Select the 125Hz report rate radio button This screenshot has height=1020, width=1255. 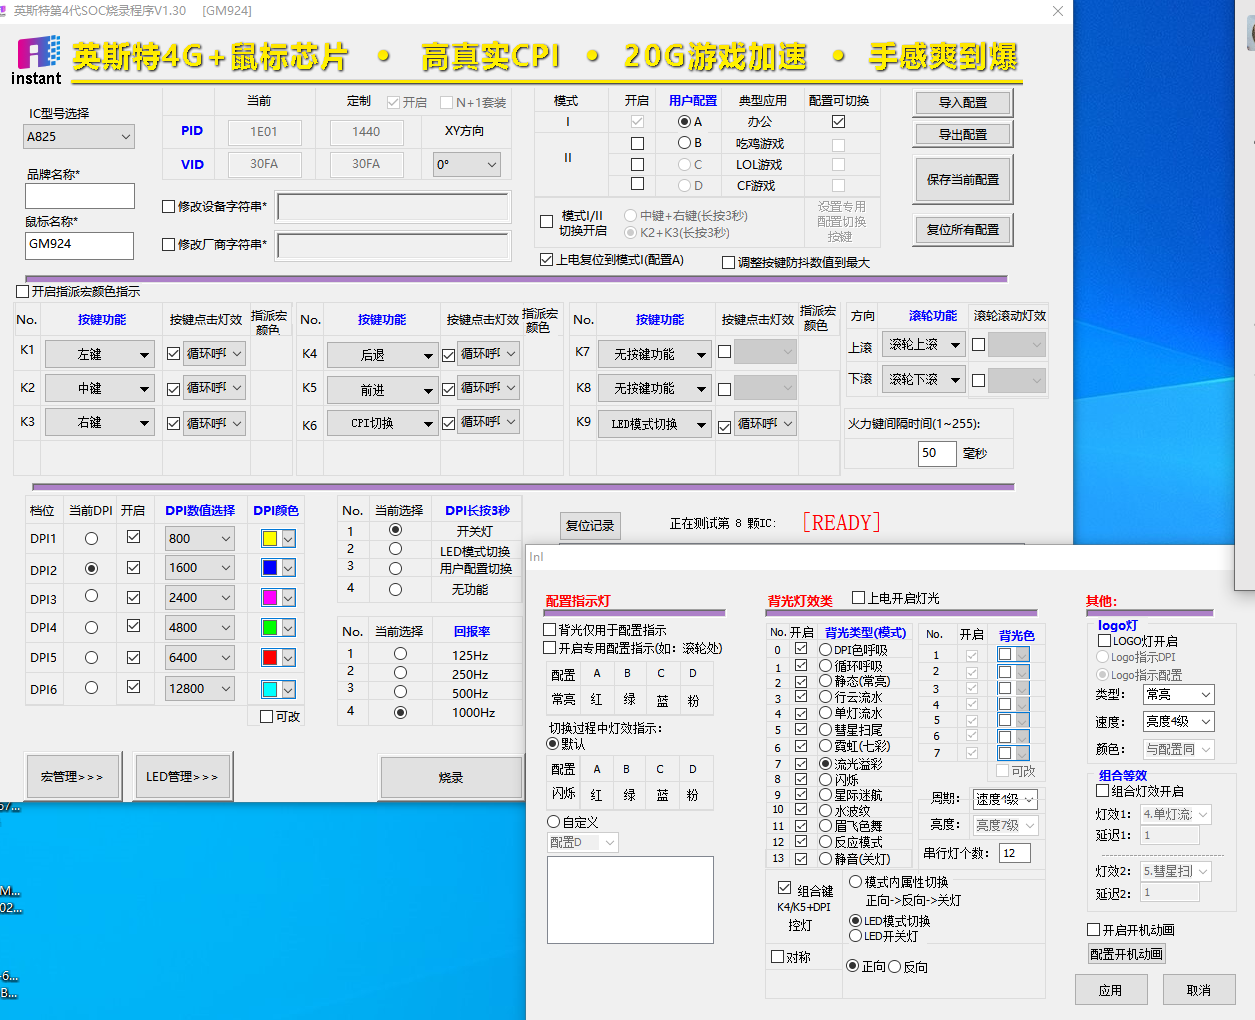click(x=400, y=654)
